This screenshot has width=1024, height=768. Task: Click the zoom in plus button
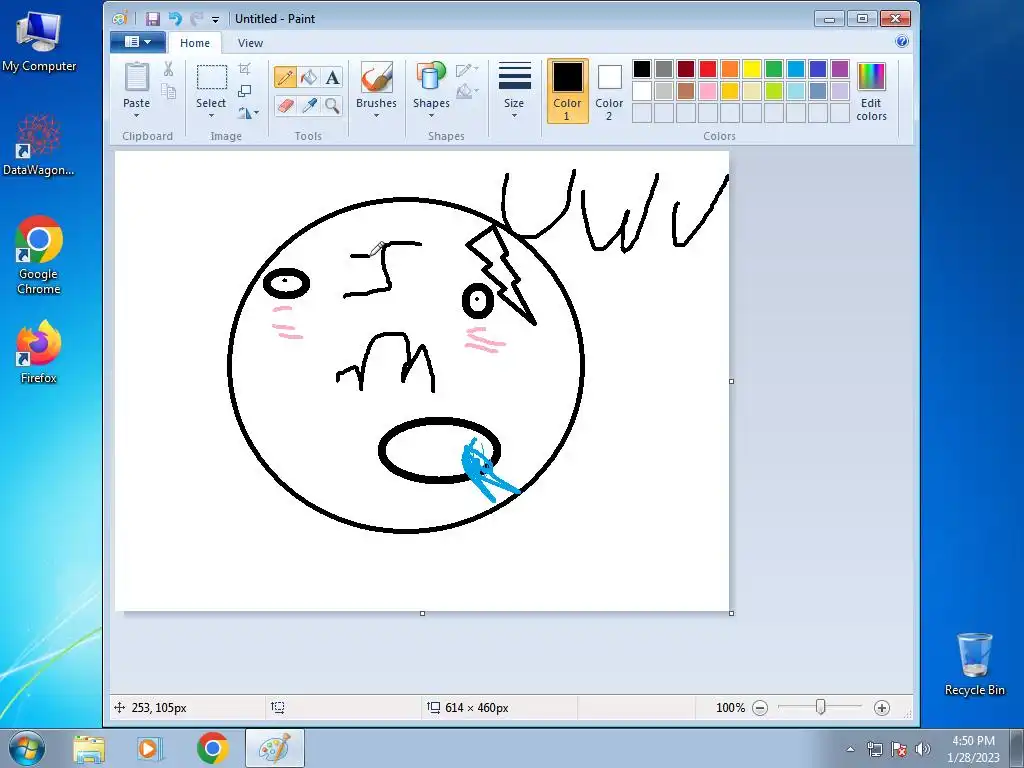(882, 707)
